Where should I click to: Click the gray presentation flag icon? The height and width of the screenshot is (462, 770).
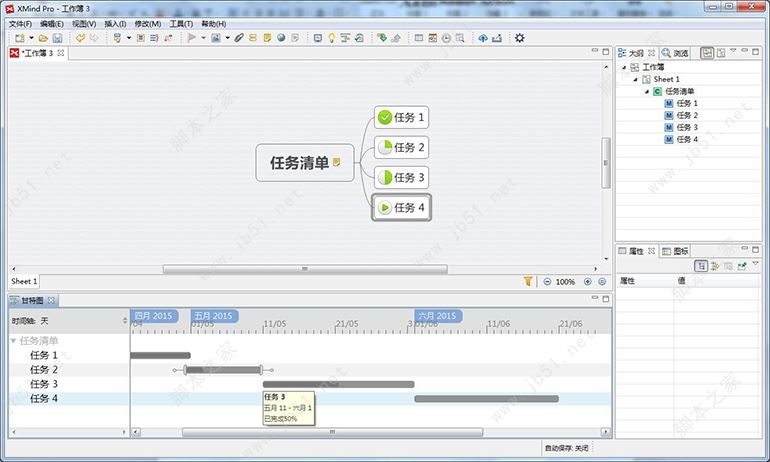click(x=192, y=38)
